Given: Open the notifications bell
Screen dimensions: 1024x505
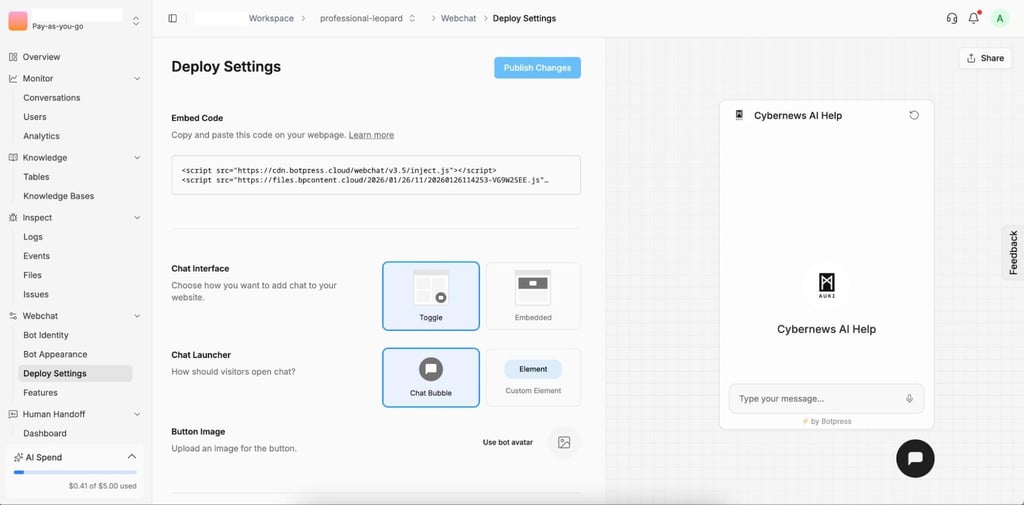Looking at the screenshot, I should coord(974,18).
